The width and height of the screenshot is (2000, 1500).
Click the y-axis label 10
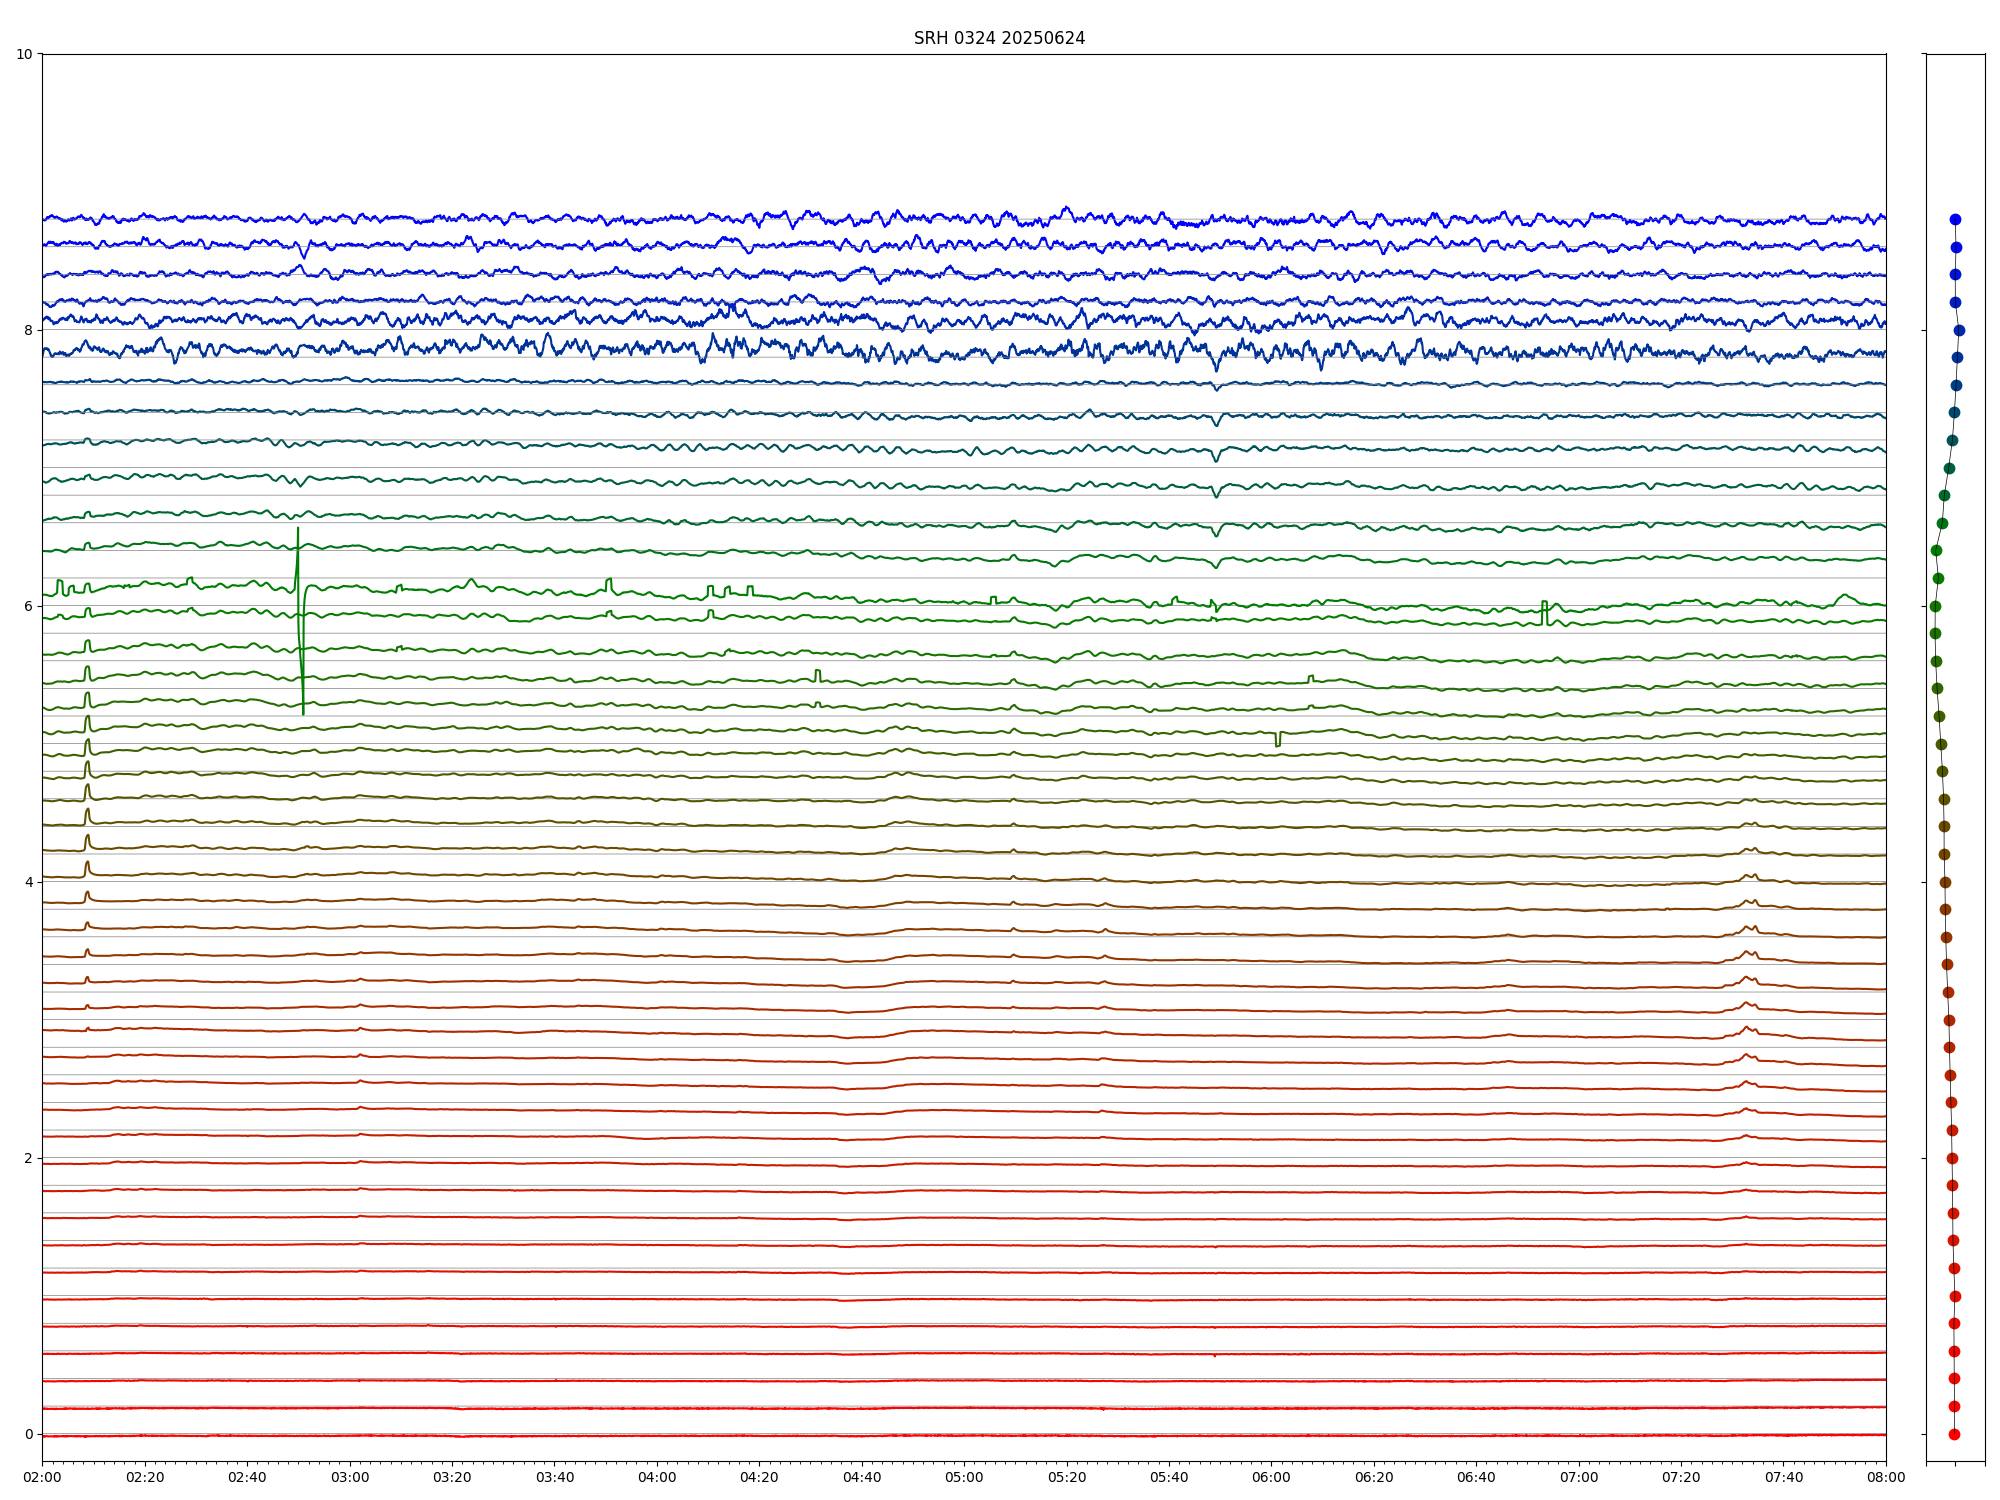point(24,54)
